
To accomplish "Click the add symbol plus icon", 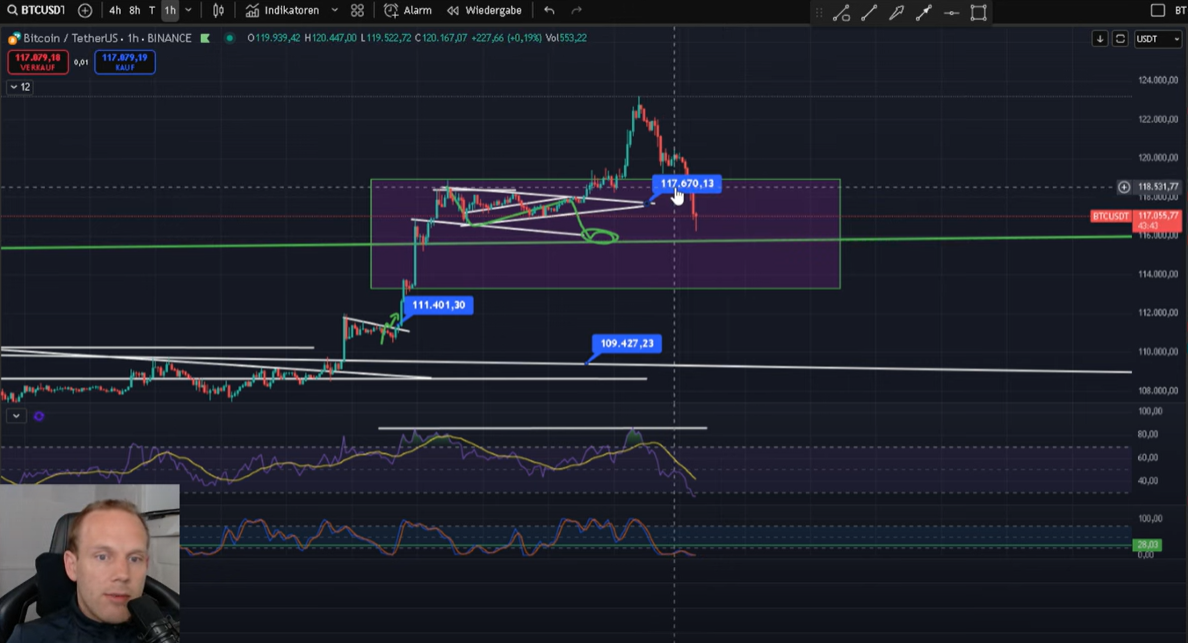I will (85, 11).
